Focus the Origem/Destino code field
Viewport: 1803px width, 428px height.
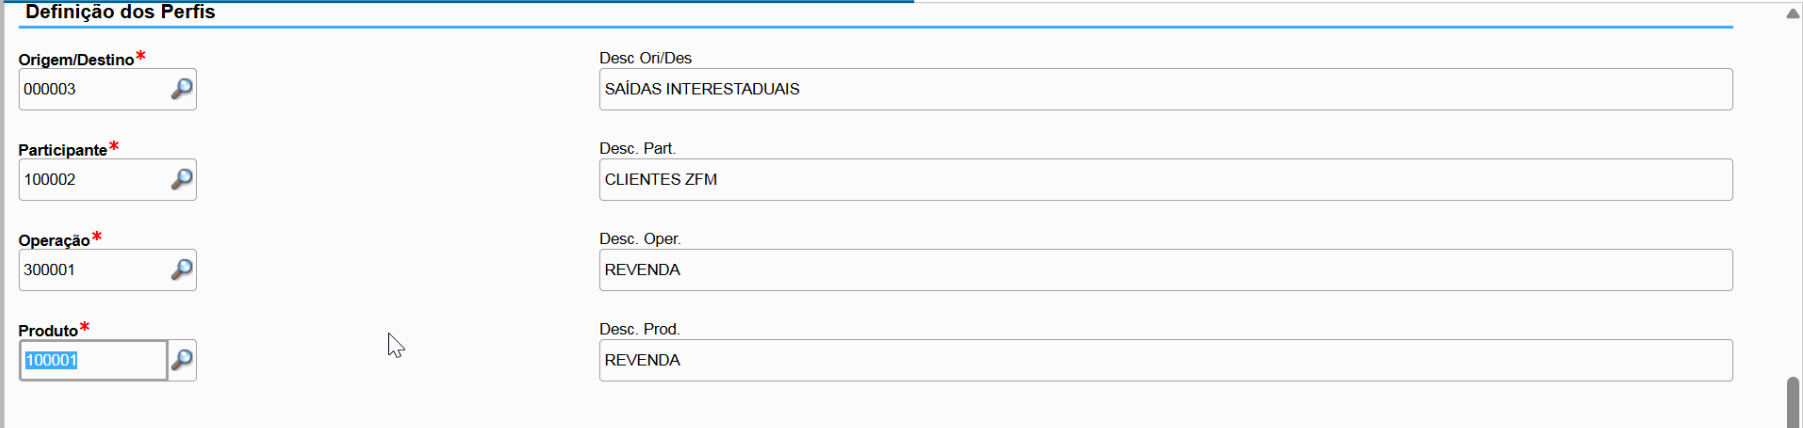coord(92,89)
